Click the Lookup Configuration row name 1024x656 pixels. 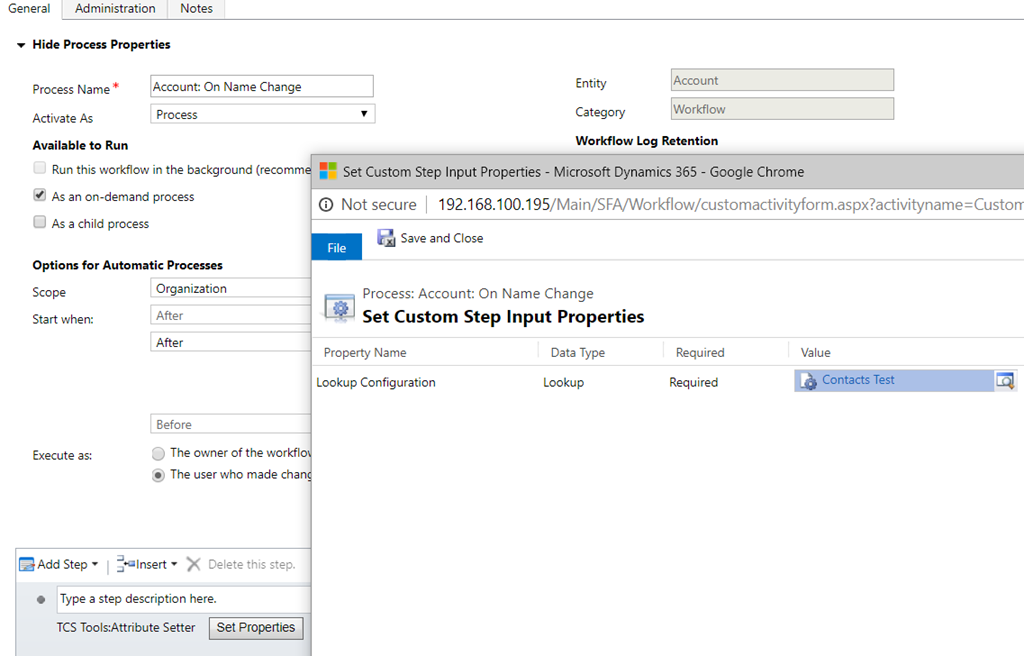pyautogui.click(x=376, y=382)
